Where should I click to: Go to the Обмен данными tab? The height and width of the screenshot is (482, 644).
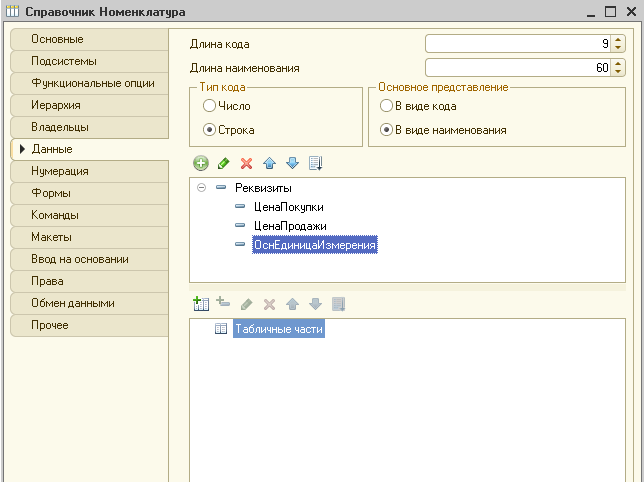click(90, 303)
